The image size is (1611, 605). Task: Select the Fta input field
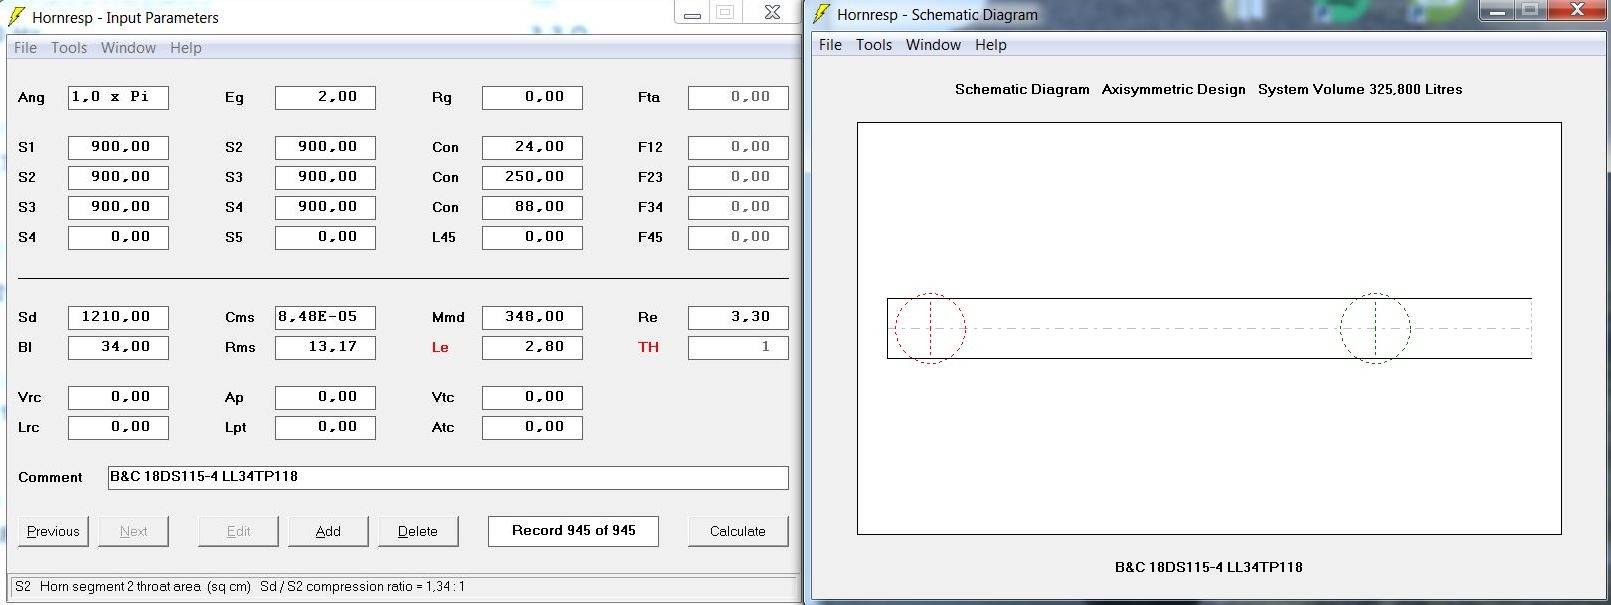(738, 97)
